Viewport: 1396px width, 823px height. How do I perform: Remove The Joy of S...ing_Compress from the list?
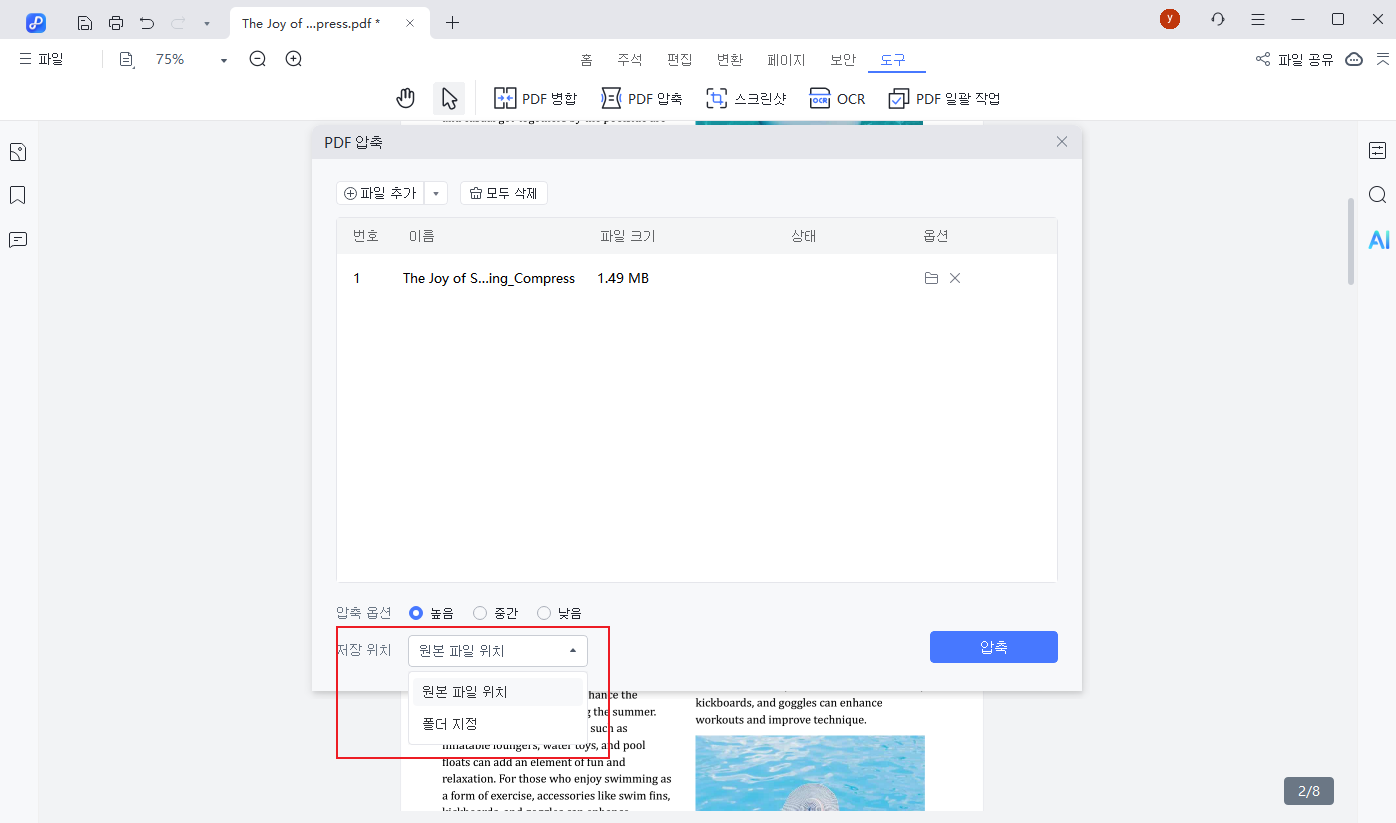coord(955,278)
